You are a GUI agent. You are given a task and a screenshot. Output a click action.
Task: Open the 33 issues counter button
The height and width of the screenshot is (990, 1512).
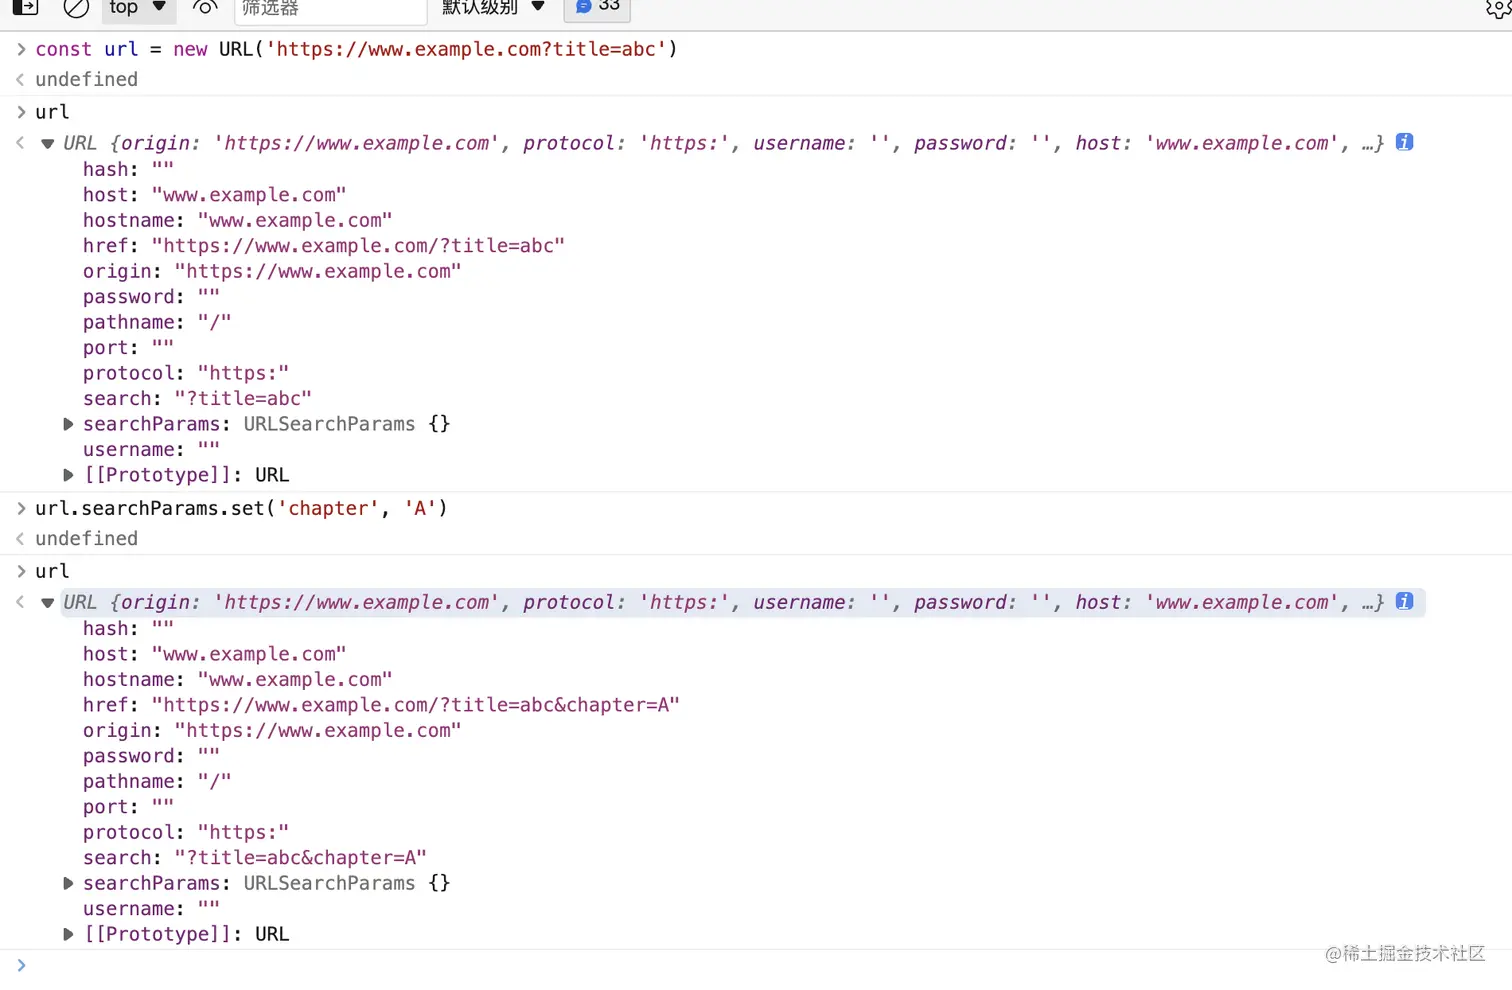tap(597, 8)
